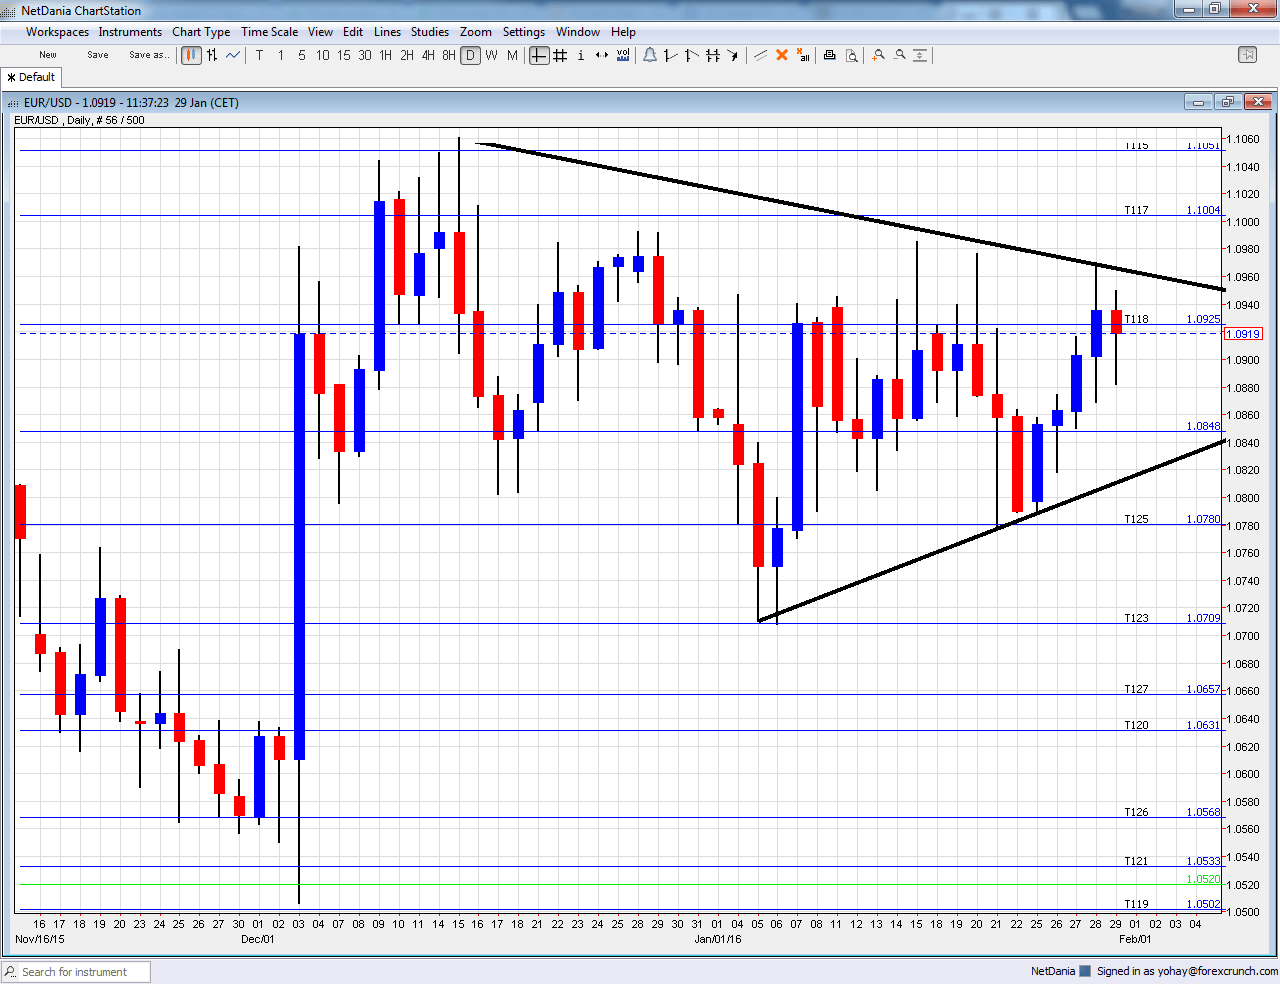1280x984 pixels.
Task: Click the EUR/USD chart window title icon
Action: click(13, 103)
